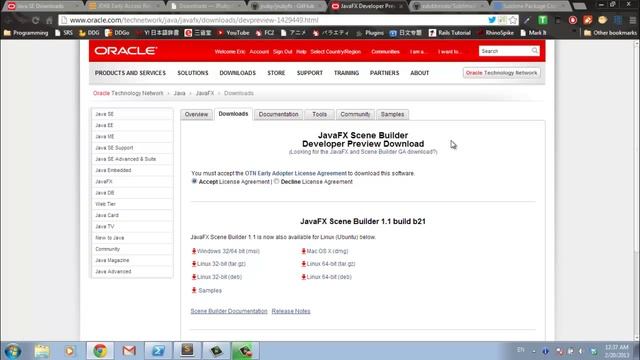This screenshot has width=640, height=360.
Task: Click the JavaFX breadcrumb link
Action: (x=205, y=93)
